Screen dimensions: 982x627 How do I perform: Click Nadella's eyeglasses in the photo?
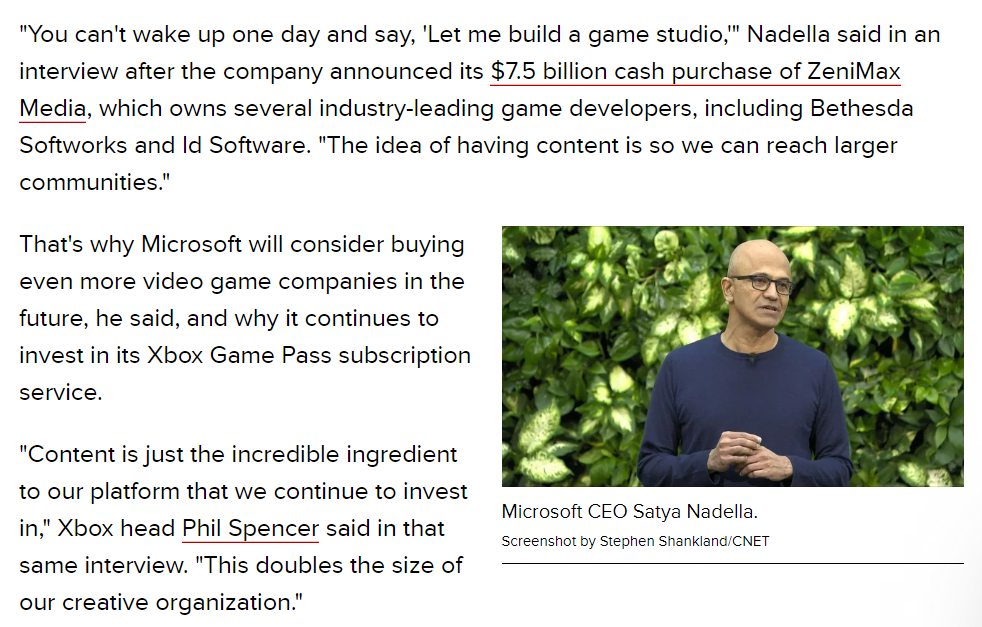click(x=760, y=282)
